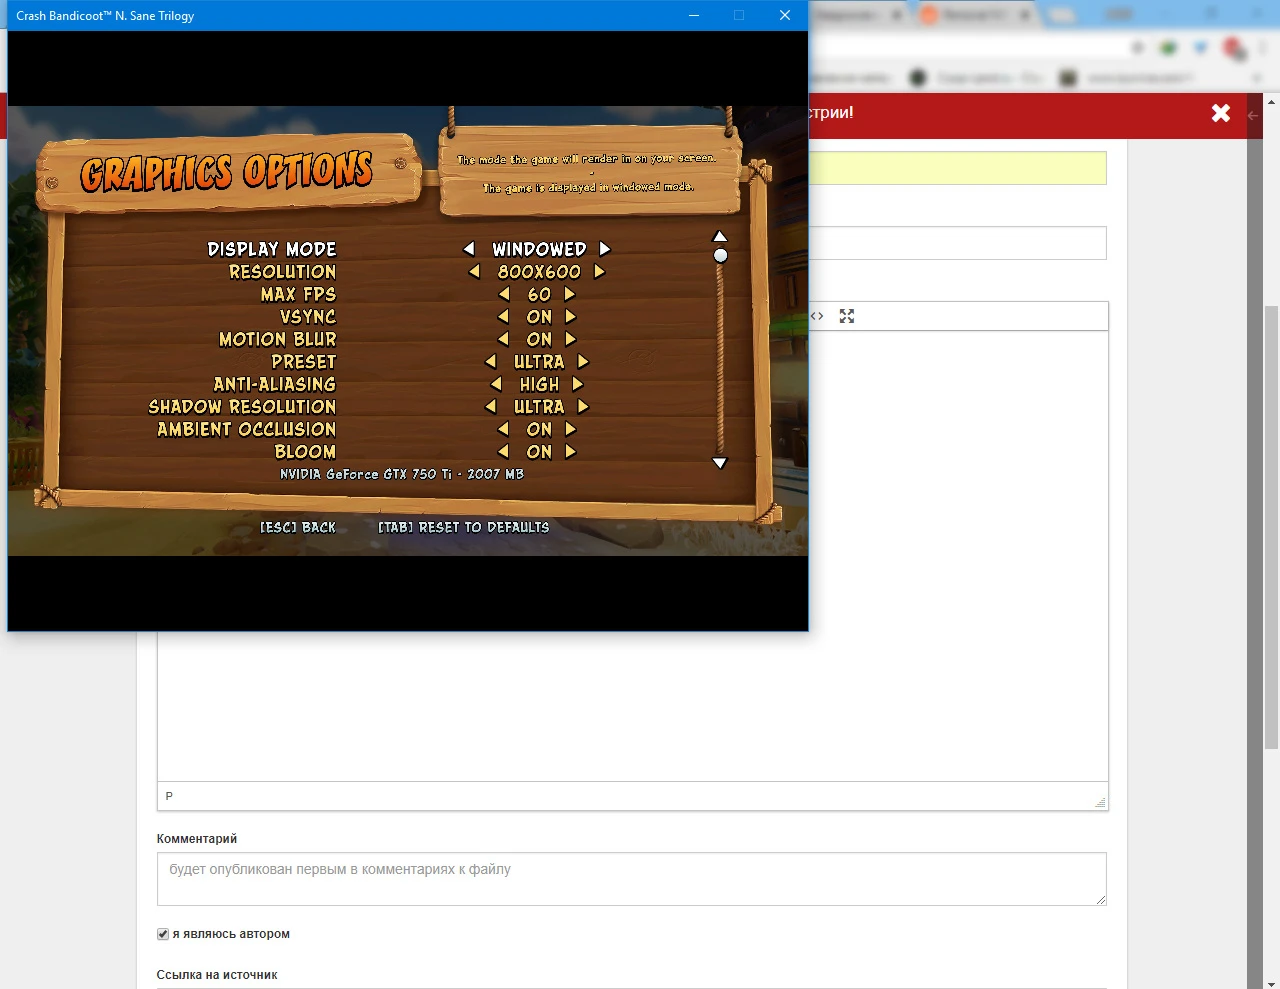The width and height of the screenshot is (1280, 989).
Task: Click the fullscreen icon in the browser editor toolbar
Action: [847, 316]
